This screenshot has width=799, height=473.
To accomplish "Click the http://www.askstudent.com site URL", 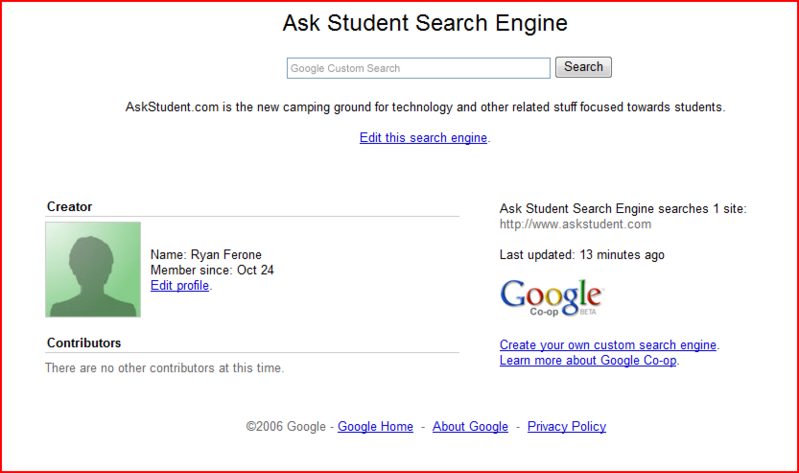I will coord(575,224).
